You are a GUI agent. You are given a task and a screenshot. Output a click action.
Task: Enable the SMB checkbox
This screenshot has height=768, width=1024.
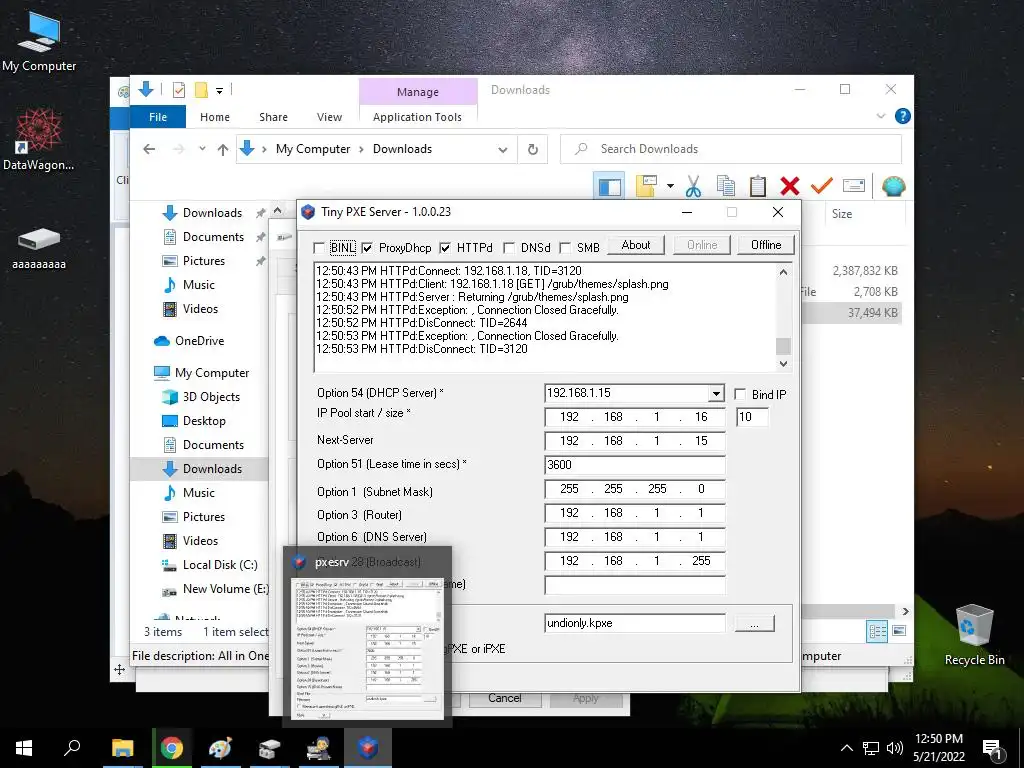[566, 248]
